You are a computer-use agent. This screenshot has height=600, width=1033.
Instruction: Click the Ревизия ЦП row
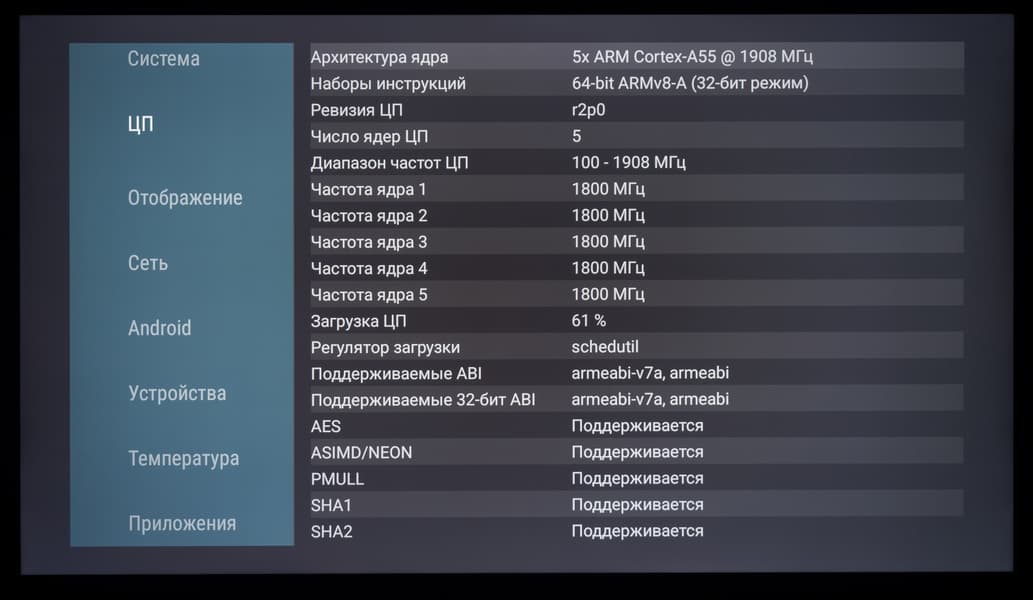[x=637, y=109]
